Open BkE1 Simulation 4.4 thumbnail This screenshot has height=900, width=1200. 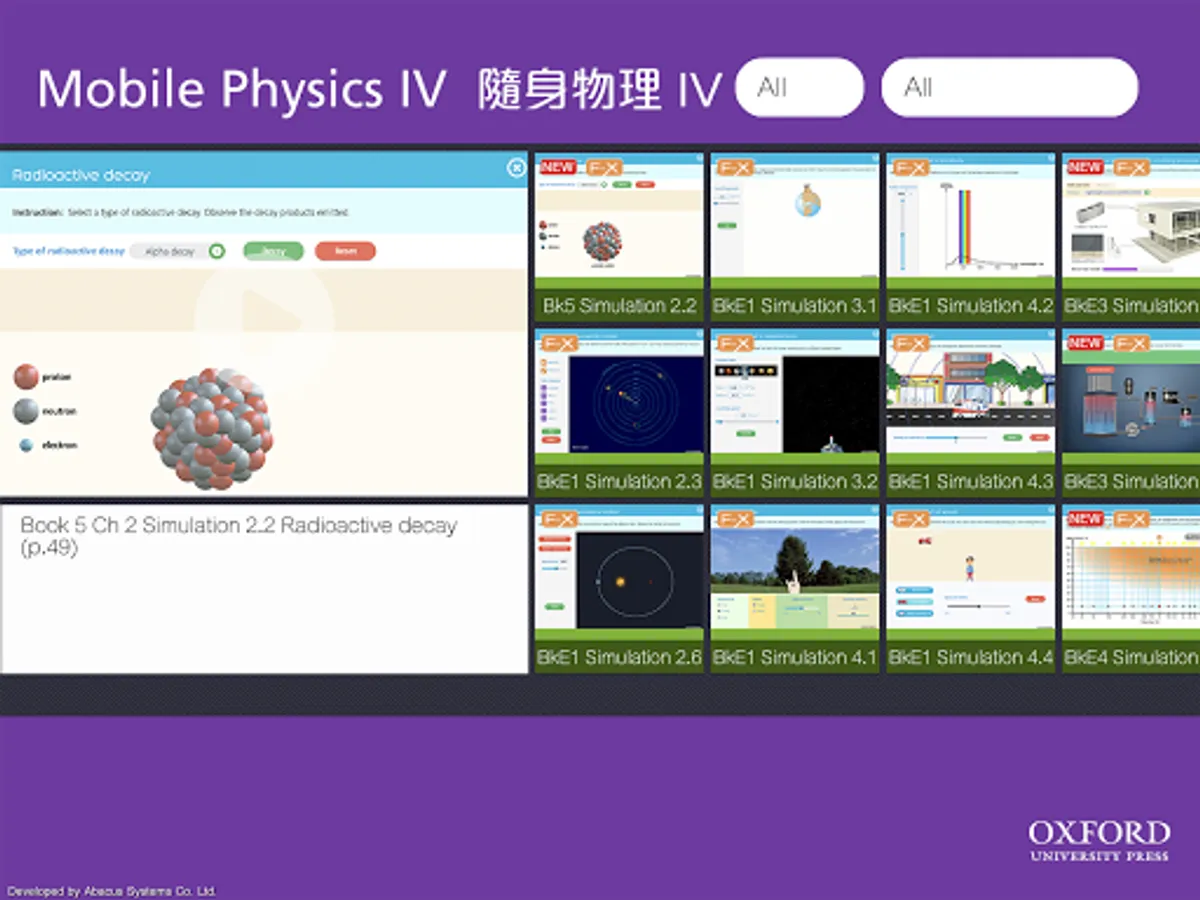[x=971, y=589]
